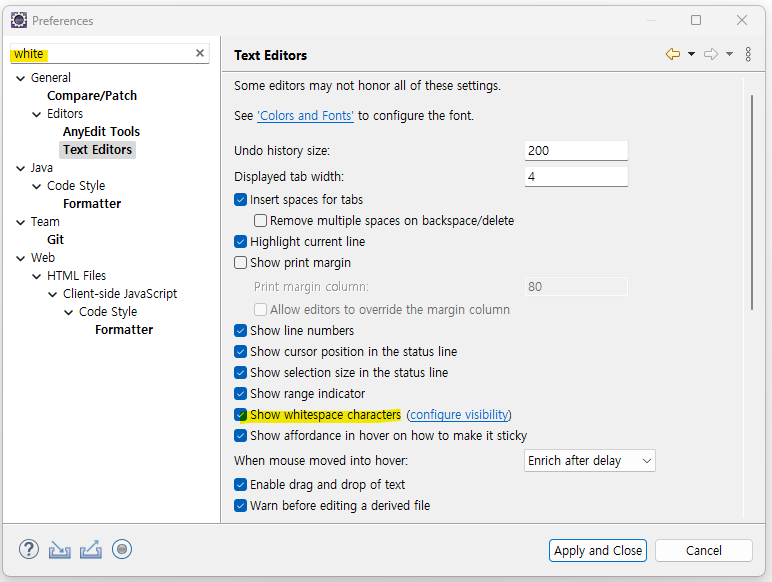This screenshot has width=772, height=582.
Task: Click the back navigation arrow icon
Action: 673,54
